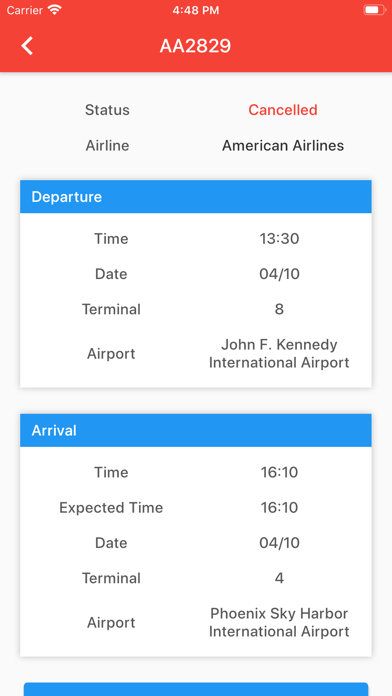Select the arrival terminal value 4
Viewport: 392px width, 696px height.
click(279, 578)
